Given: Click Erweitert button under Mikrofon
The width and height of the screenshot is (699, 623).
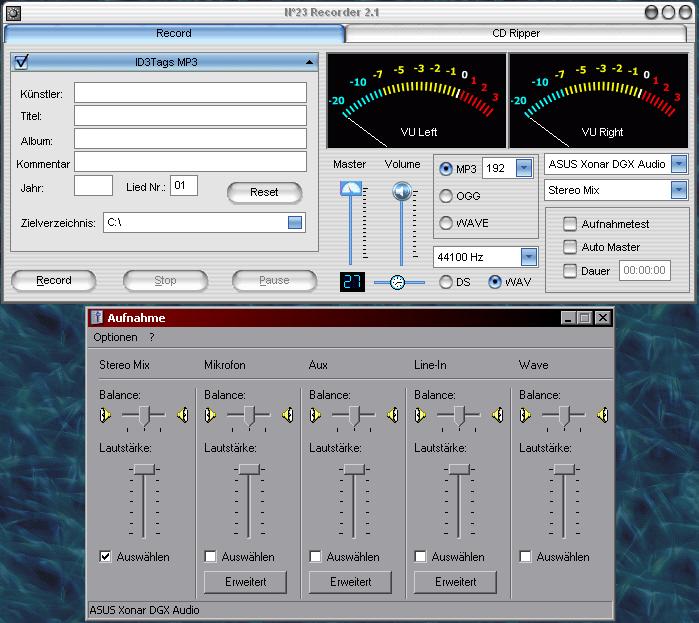Looking at the screenshot, I should pos(245,581).
